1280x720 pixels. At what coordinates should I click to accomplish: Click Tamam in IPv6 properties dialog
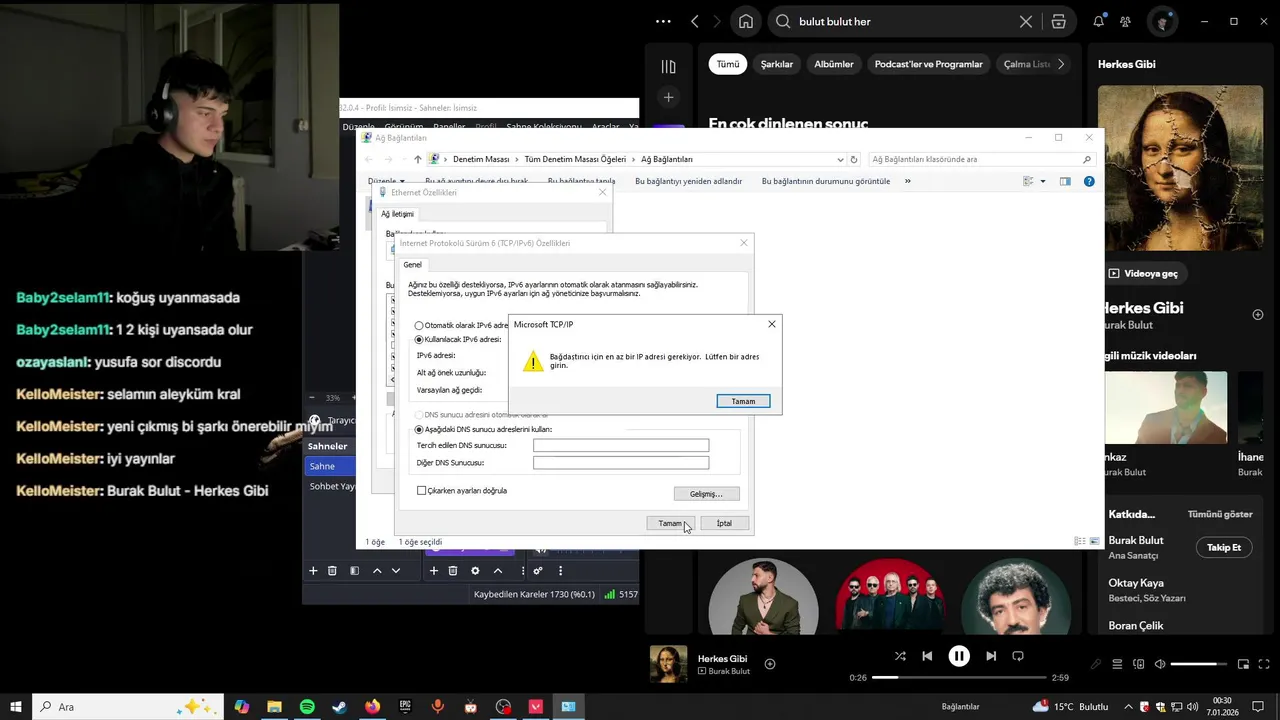(x=670, y=523)
